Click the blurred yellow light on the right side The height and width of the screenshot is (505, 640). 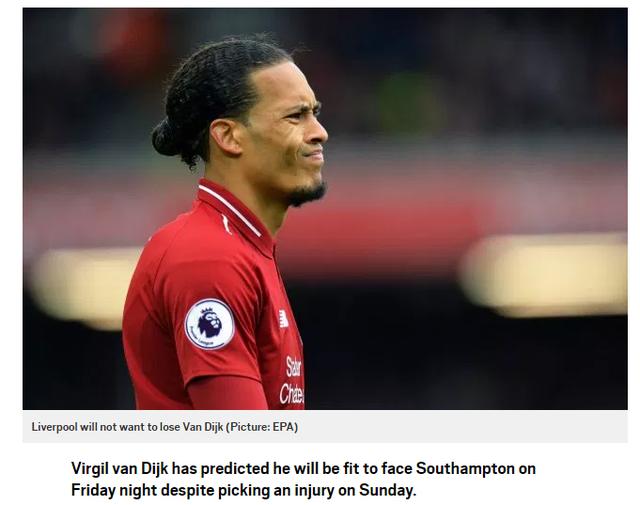coord(544,274)
